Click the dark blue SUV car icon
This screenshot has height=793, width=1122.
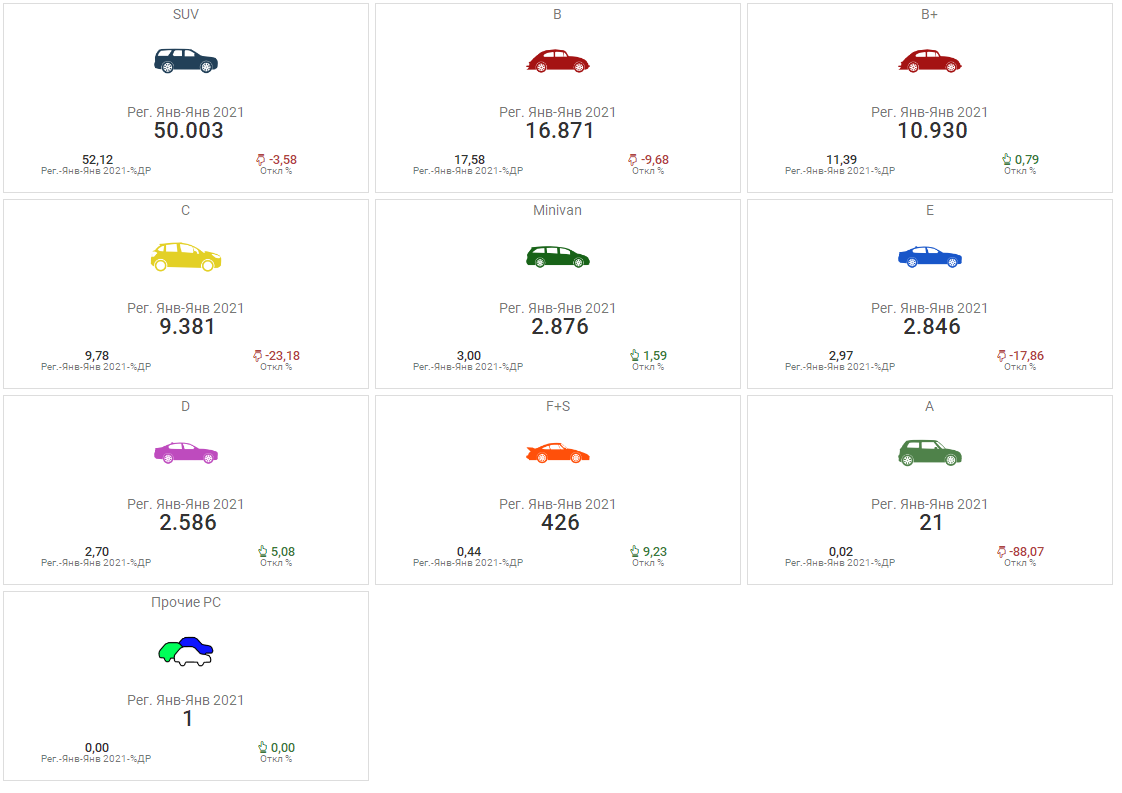pos(186,61)
